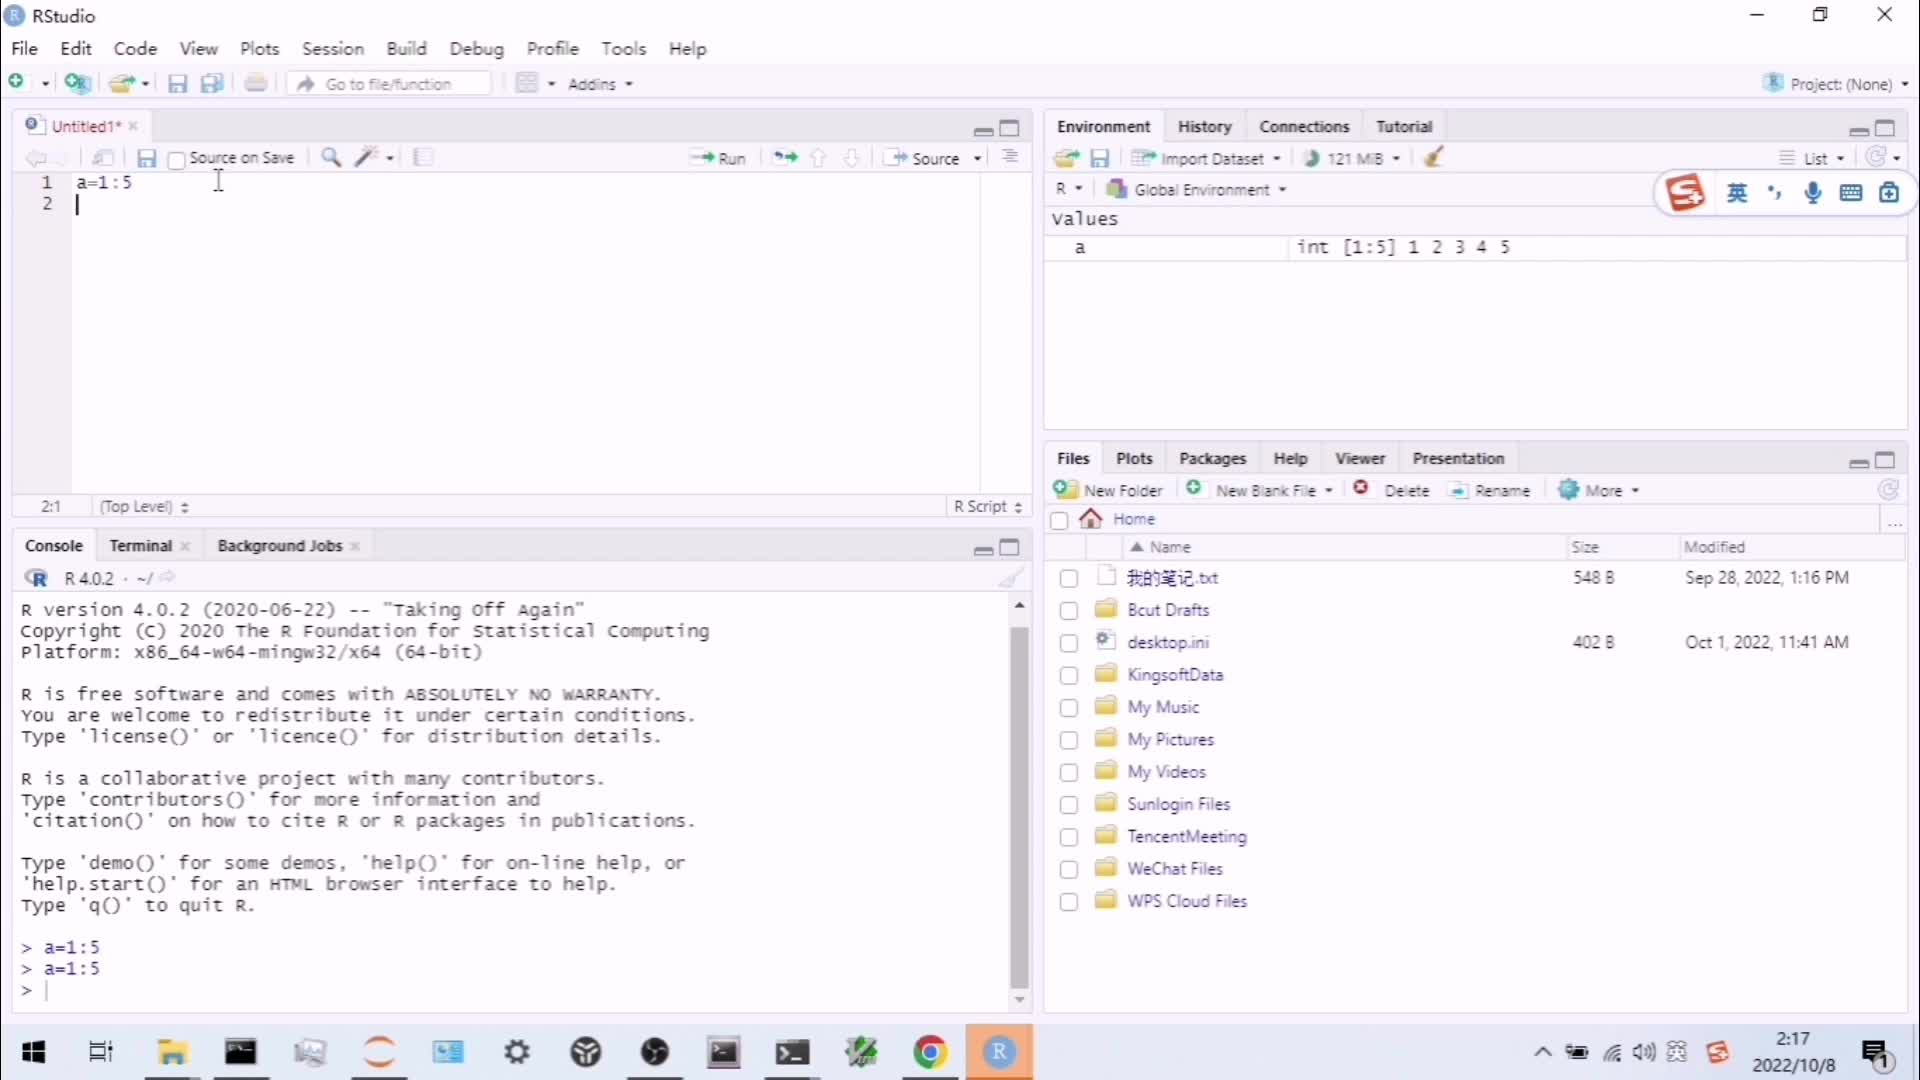Click the console vertical scrollbar
This screenshot has height=1080, width=1920.
point(1019,806)
